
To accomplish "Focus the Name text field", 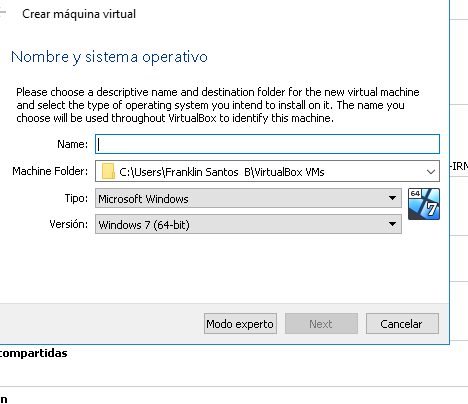I will (x=267, y=144).
